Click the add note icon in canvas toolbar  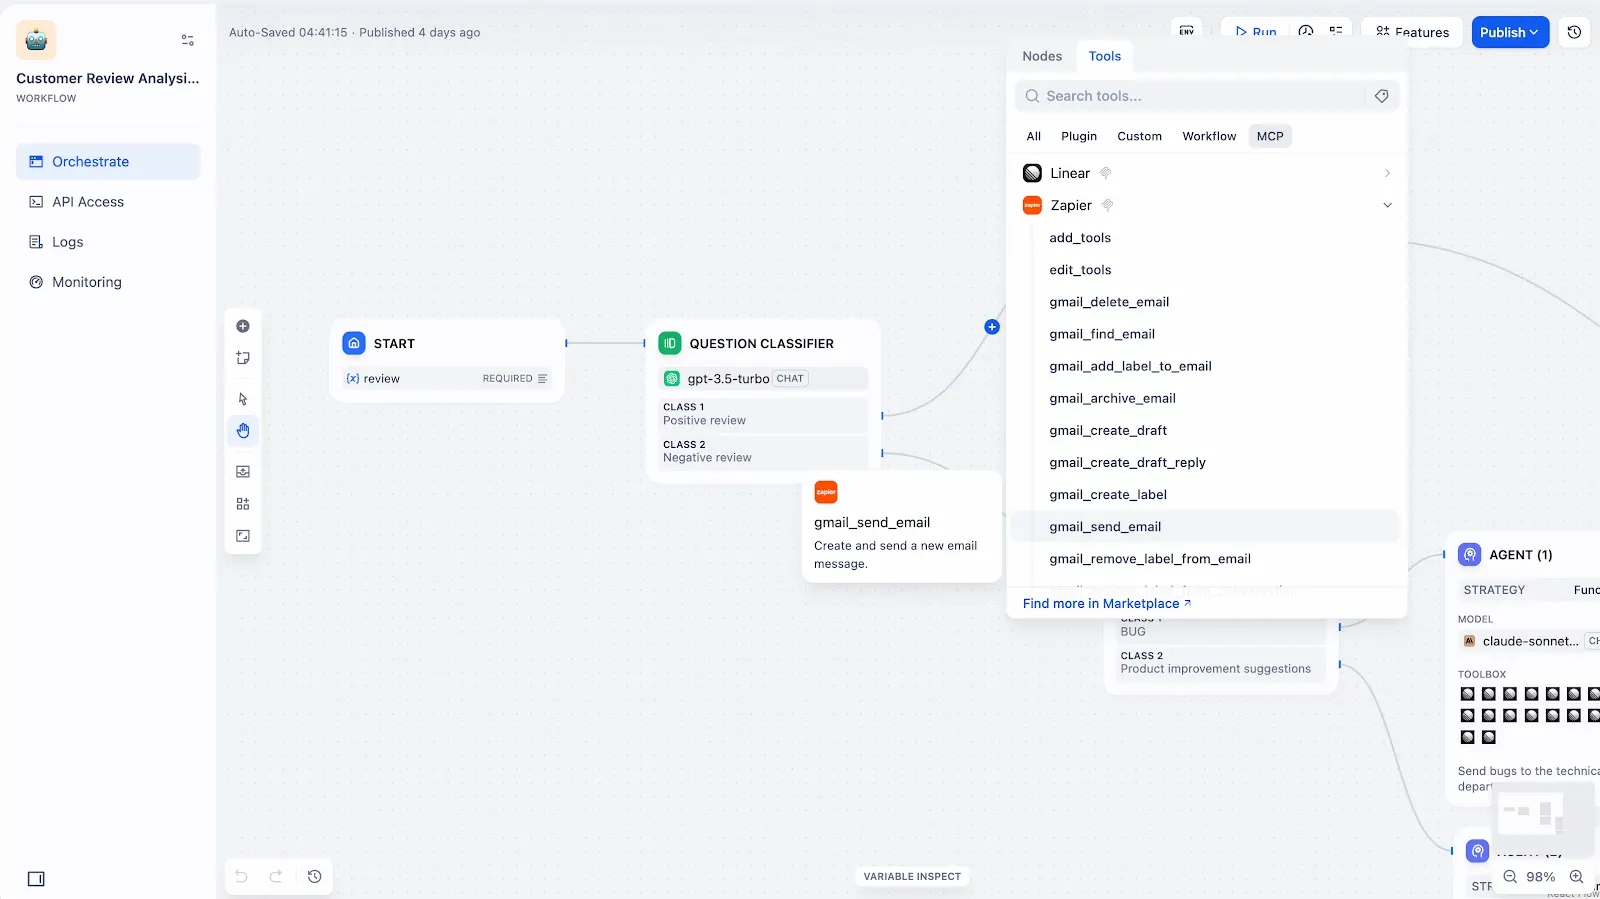point(243,358)
